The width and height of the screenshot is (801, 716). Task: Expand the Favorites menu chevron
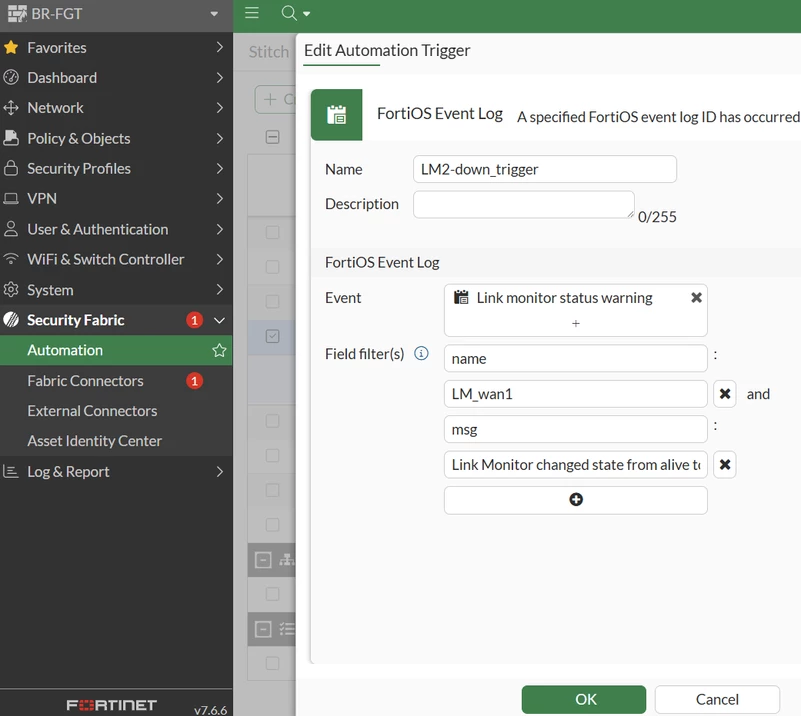pyautogui.click(x=220, y=47)
